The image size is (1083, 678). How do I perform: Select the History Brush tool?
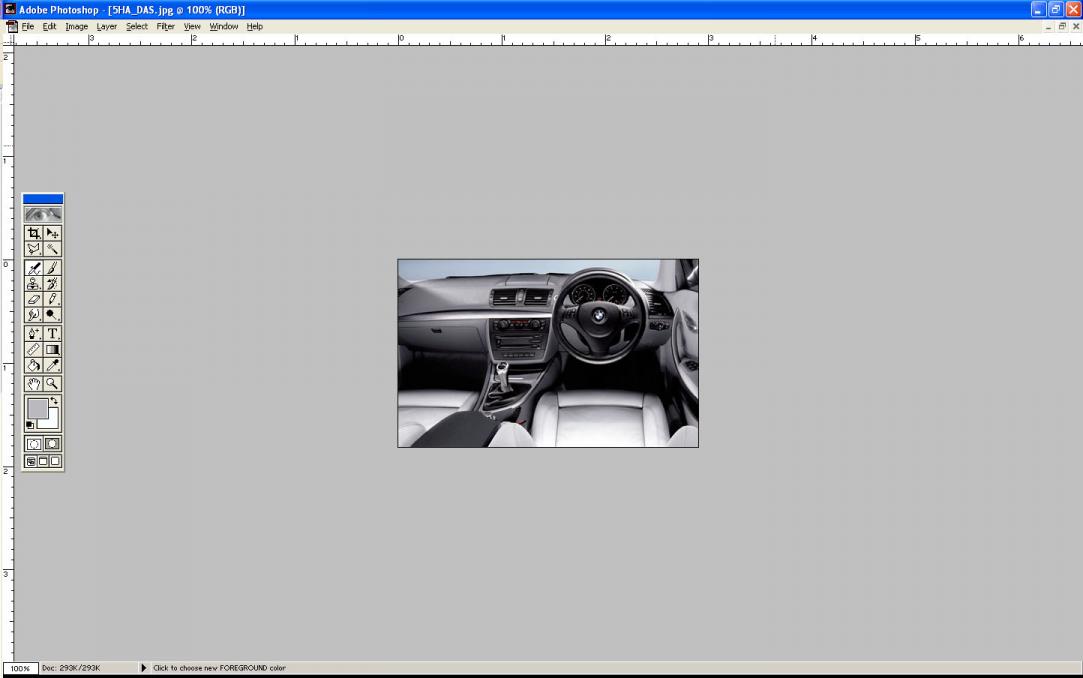[x=52, y=284]
